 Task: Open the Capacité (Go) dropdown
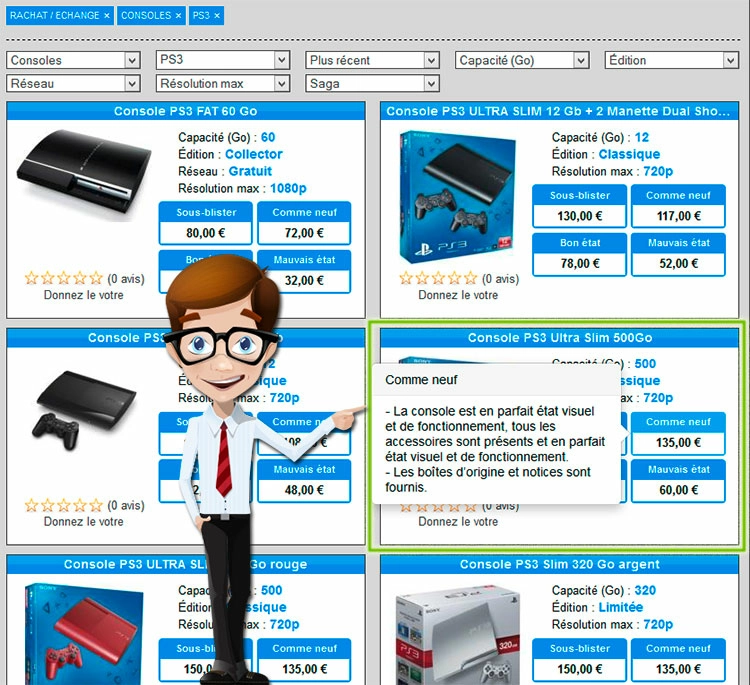pos(522,60)
